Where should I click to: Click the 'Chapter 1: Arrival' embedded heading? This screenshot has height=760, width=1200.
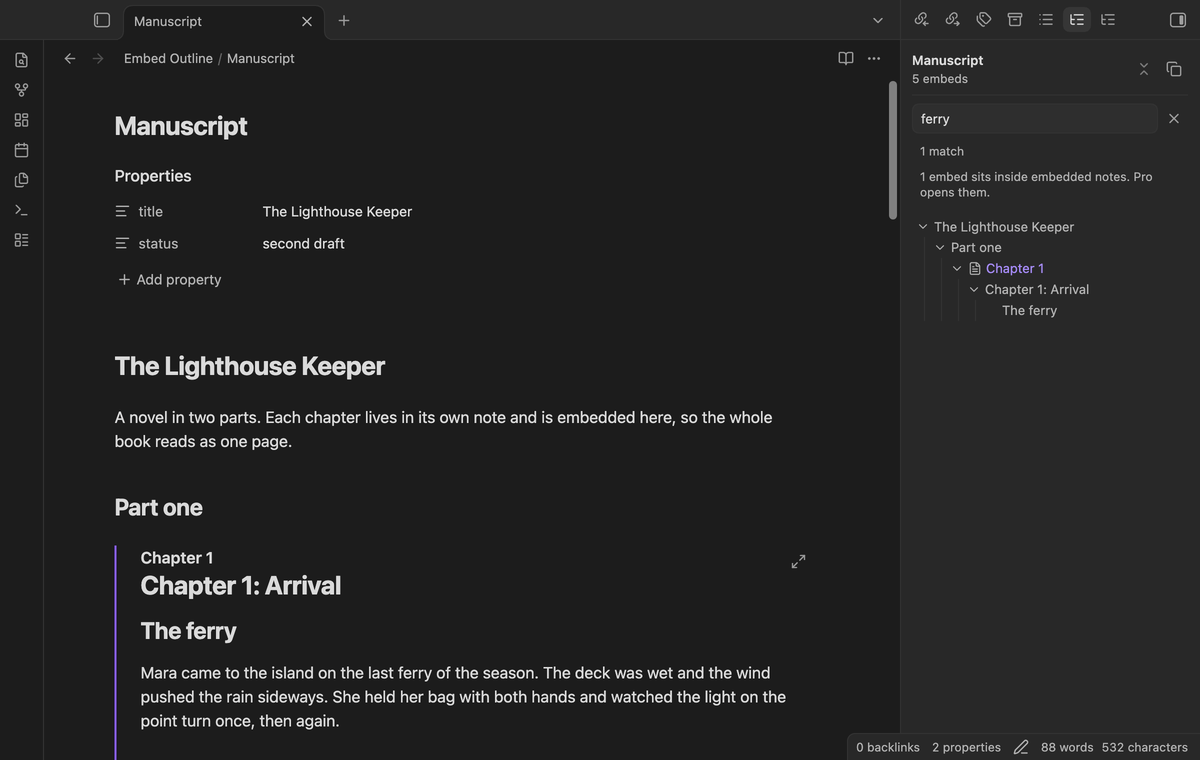[x=241, y=586]
